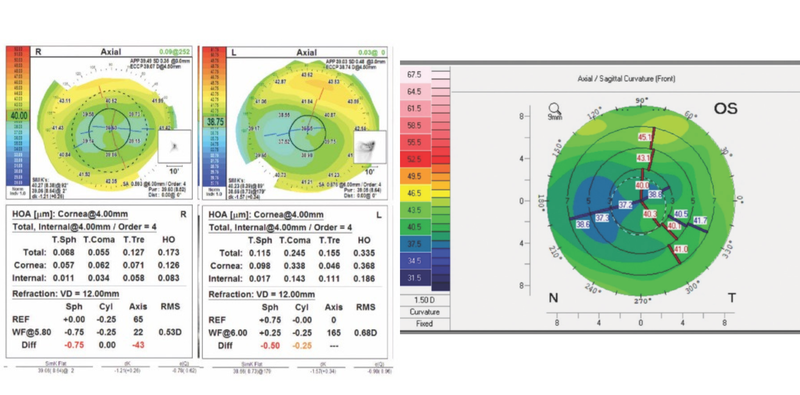
Task: Click the 38.8 blue value on OS map
Action: (x=655, y=194)
